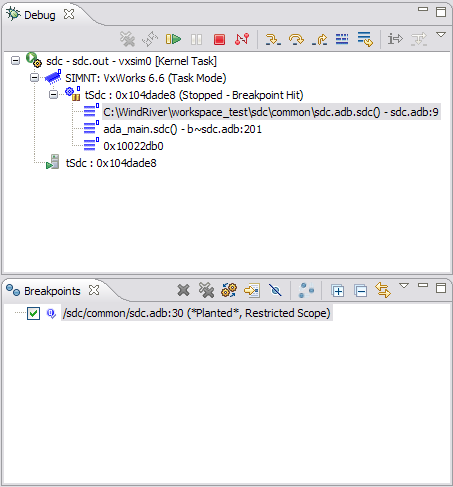The image size is (453, 487).
Task: Collapse the sdc.out vxsim0 Kernel Task node
Action: pyautogui.click(x=15, y=61)
